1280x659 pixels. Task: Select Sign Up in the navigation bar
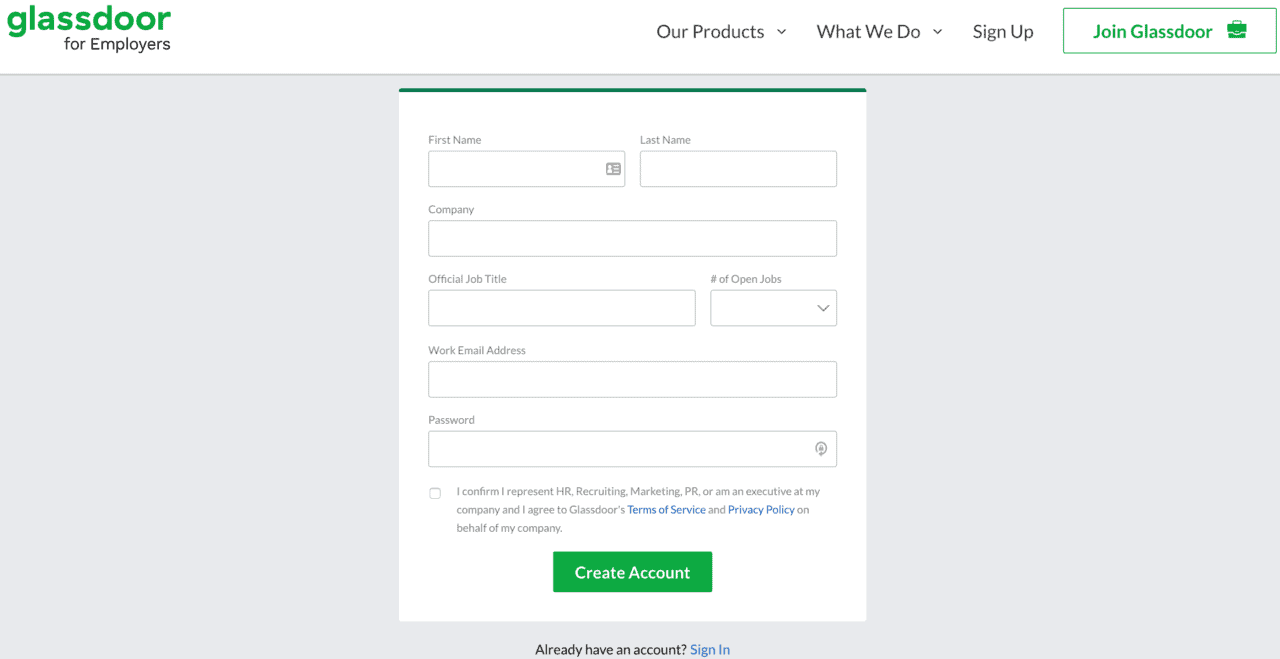click(x=1003, y=31)
